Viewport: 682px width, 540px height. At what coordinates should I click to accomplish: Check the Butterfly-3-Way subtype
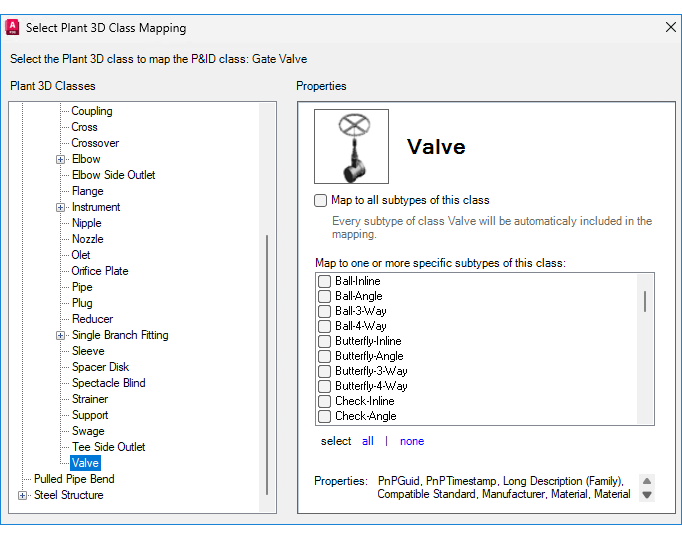point(324,371)
